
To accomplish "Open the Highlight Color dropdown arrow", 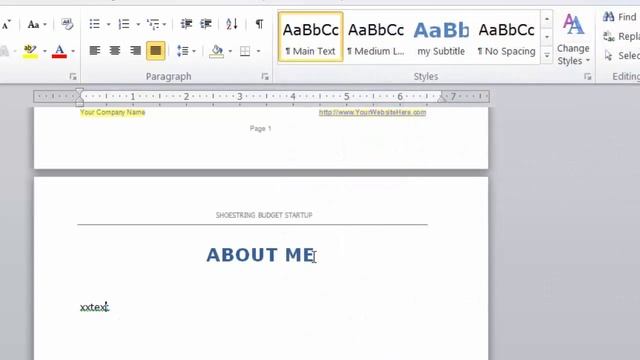I will [x=44, y=51].
